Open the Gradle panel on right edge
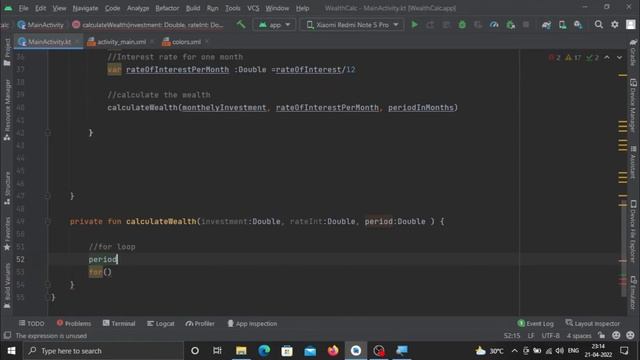640x360 pixels. click(x=633, y=53)
